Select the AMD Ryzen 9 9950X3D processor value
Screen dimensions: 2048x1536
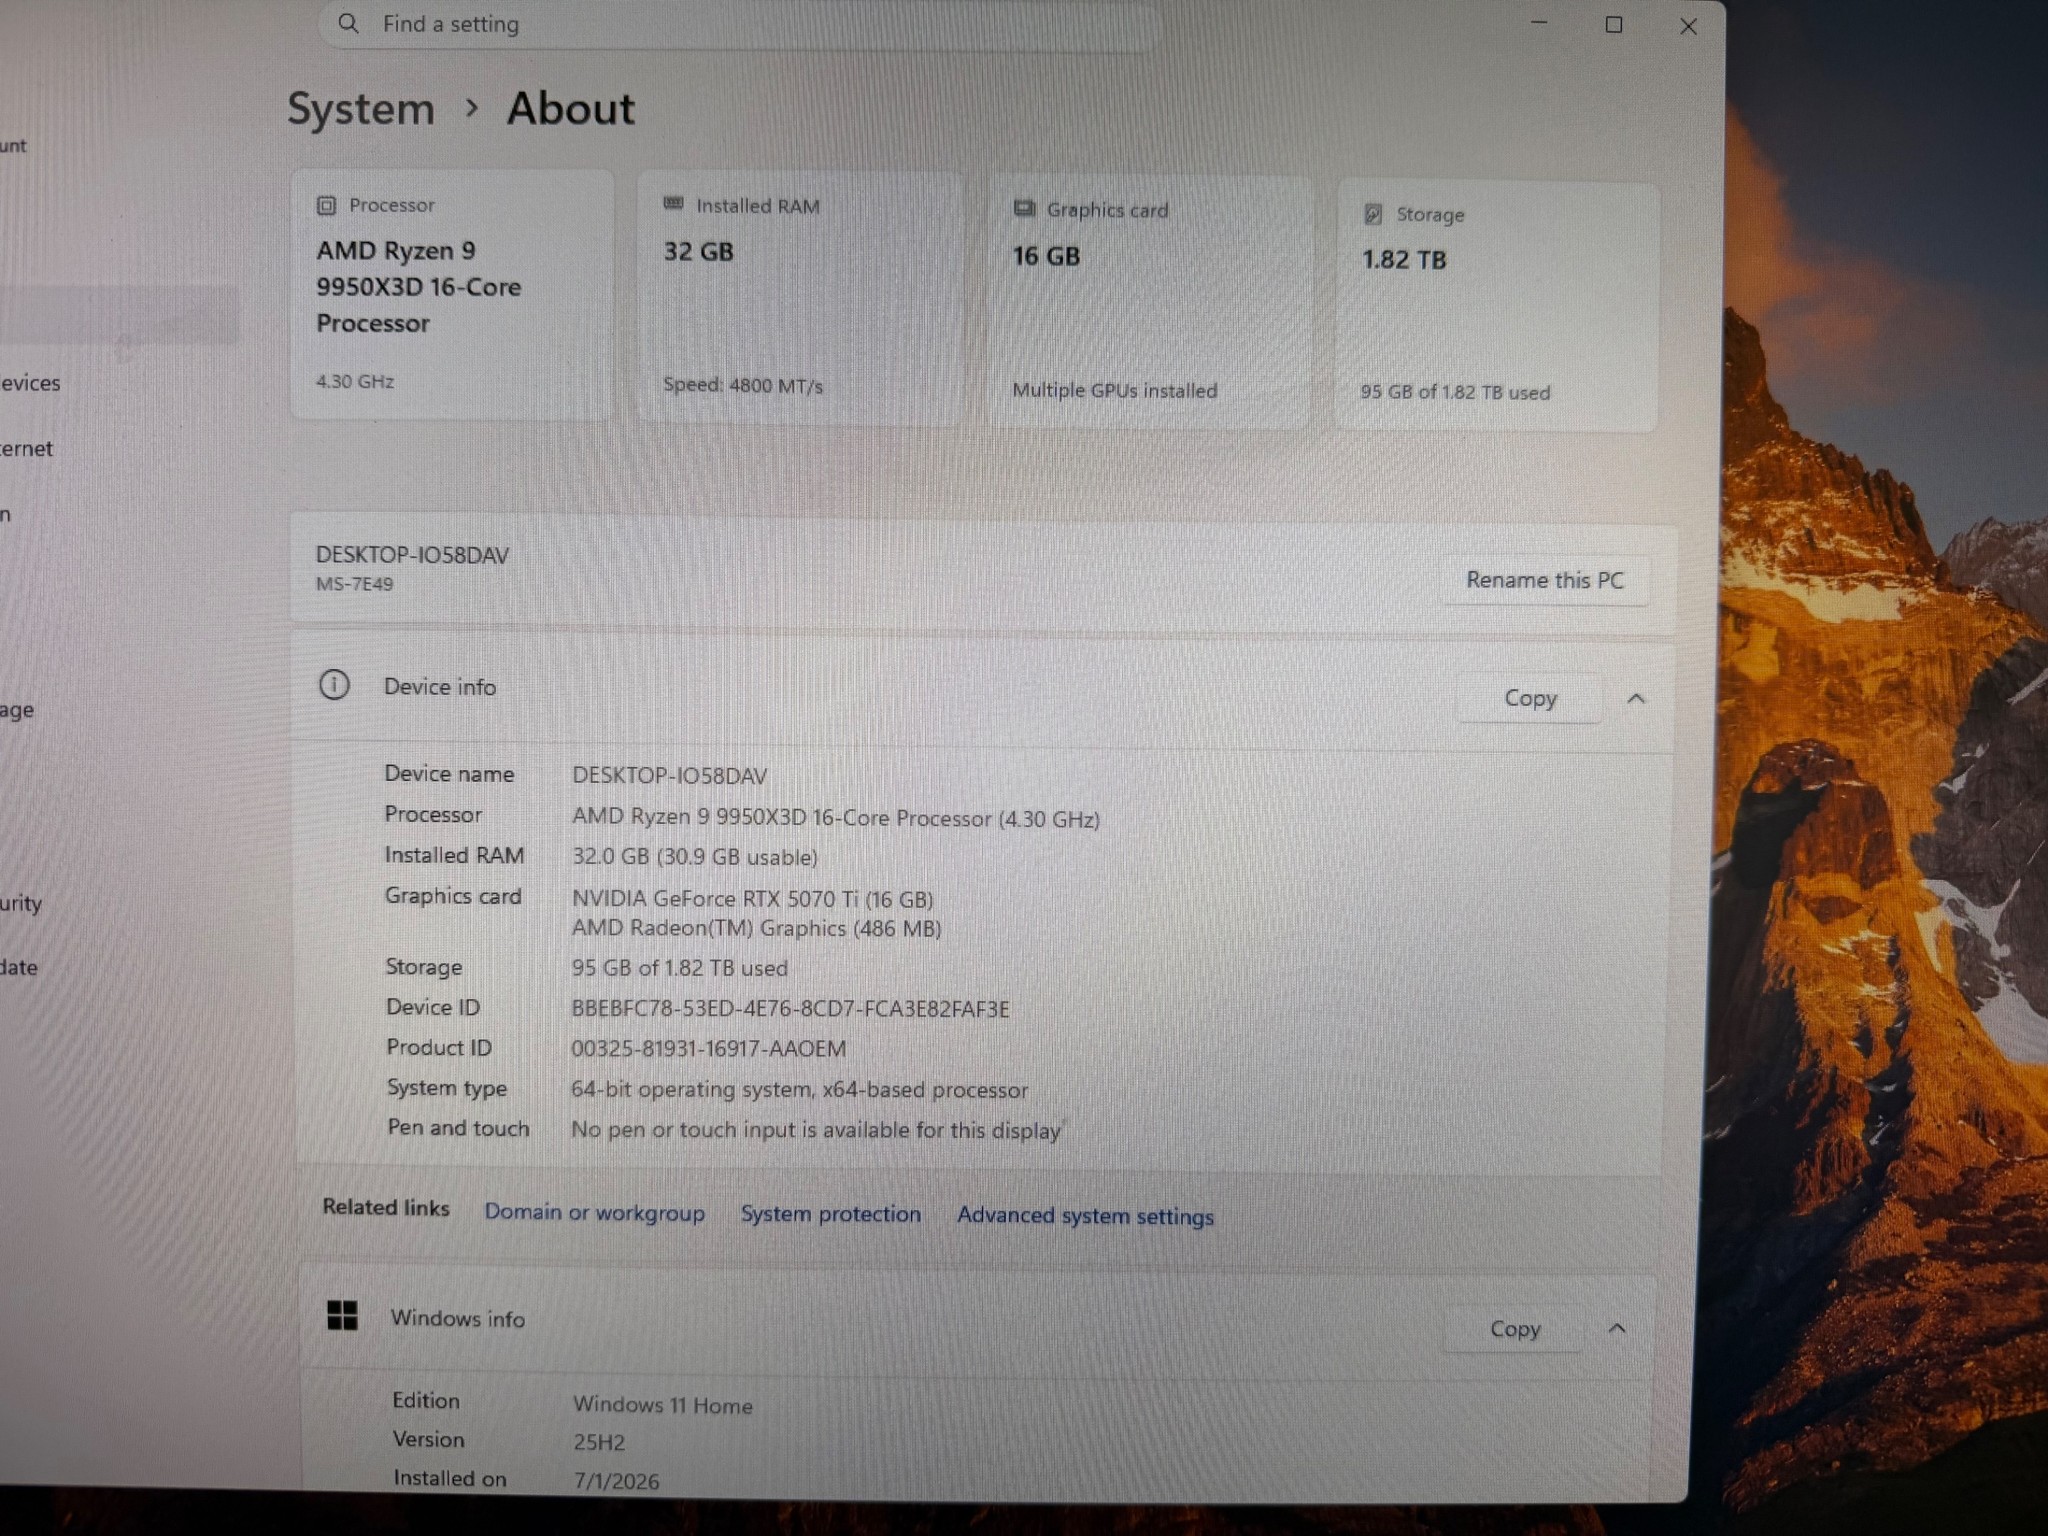pos(835,818)
